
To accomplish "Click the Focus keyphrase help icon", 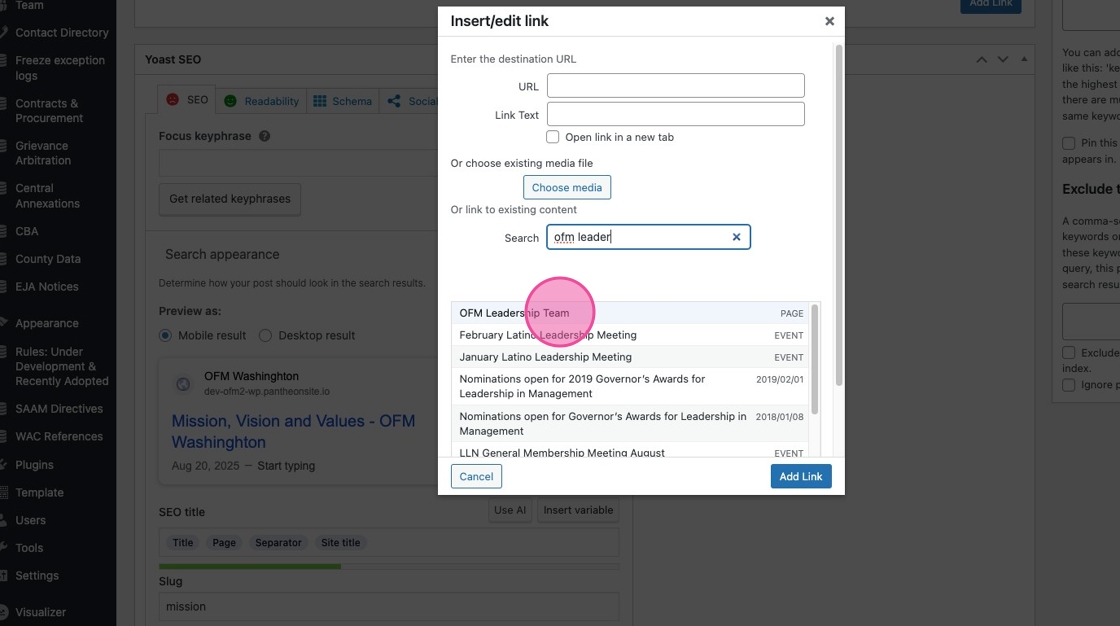I will coord(264,136).
